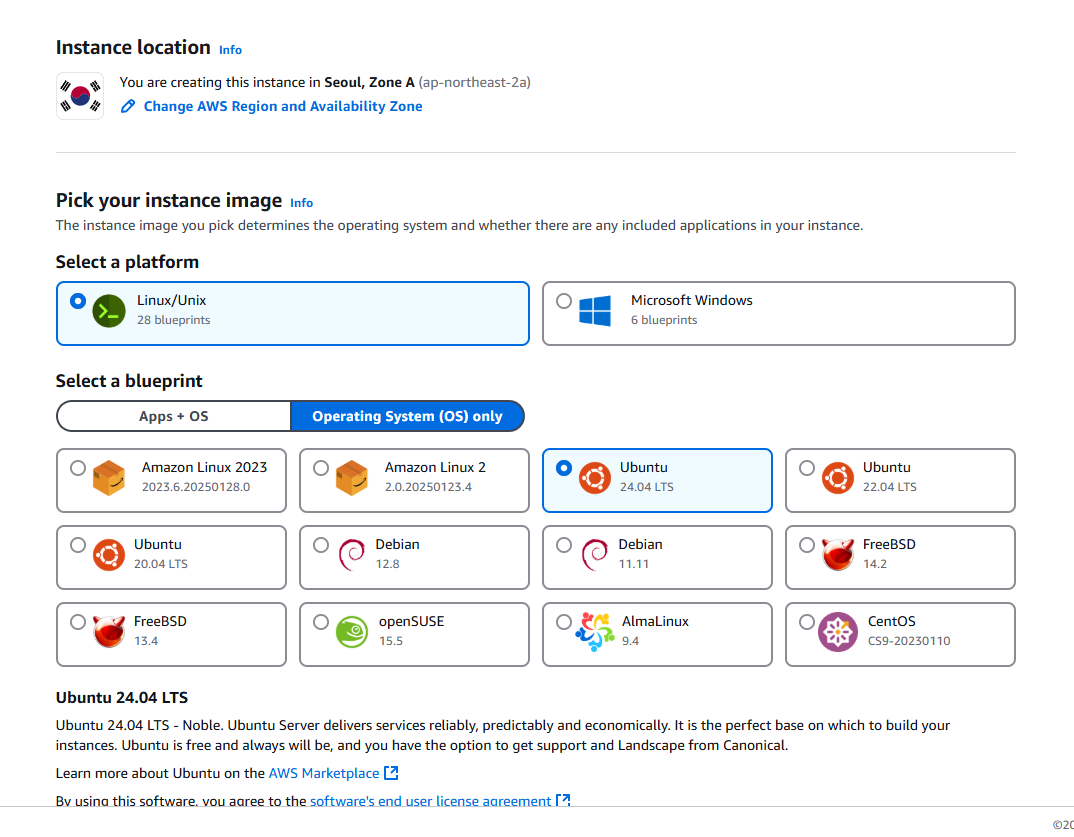The image size is (1074, 837).
Task: Click the 'Ubuntu 24.04 LTS' description heading
Action: click(x=122, y=697)
